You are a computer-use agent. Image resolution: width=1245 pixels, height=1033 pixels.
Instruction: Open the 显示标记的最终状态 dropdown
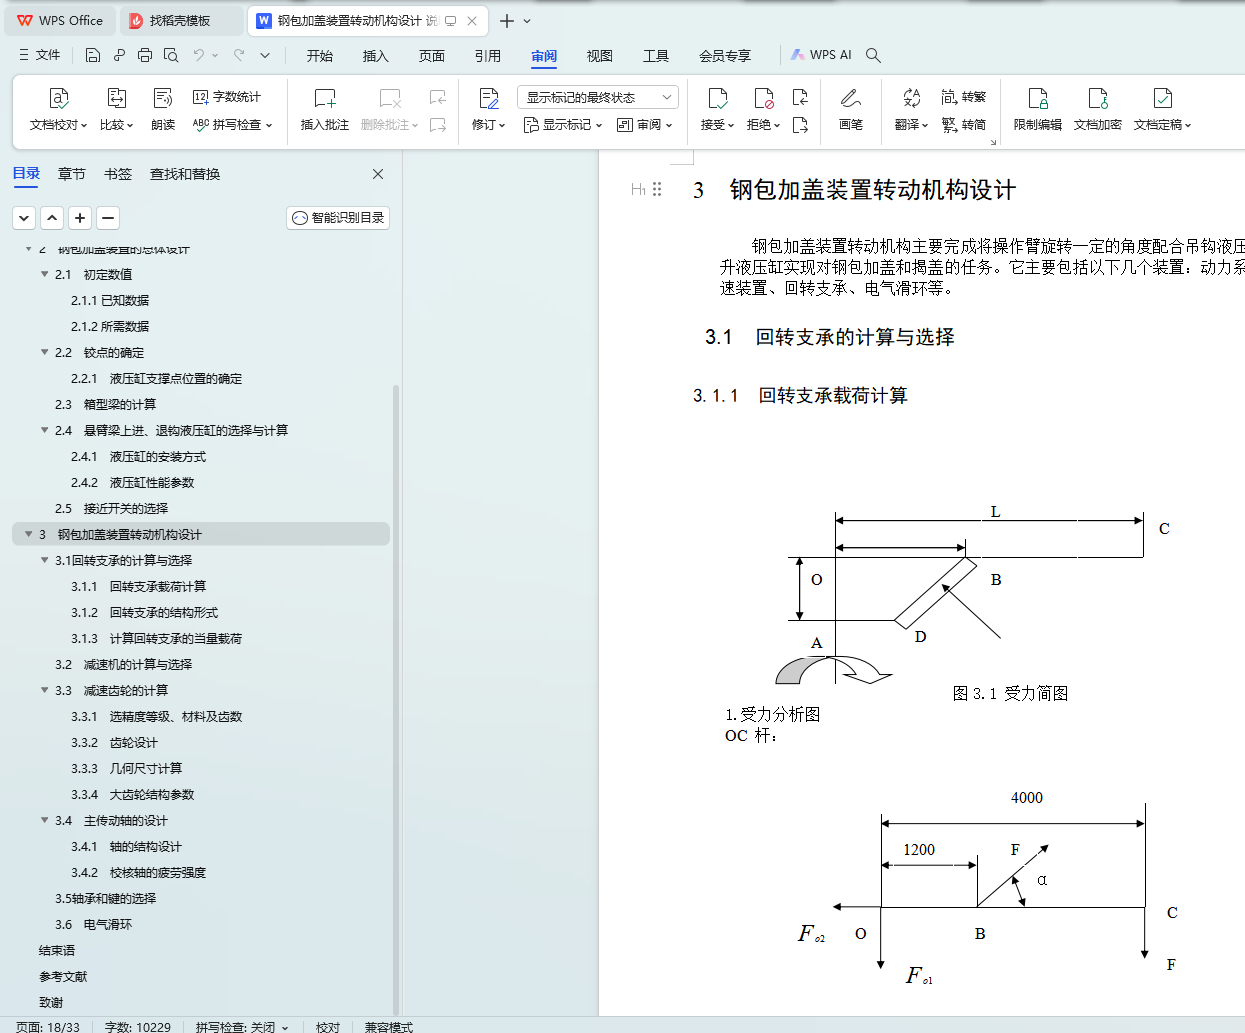[x=598, y=97]
